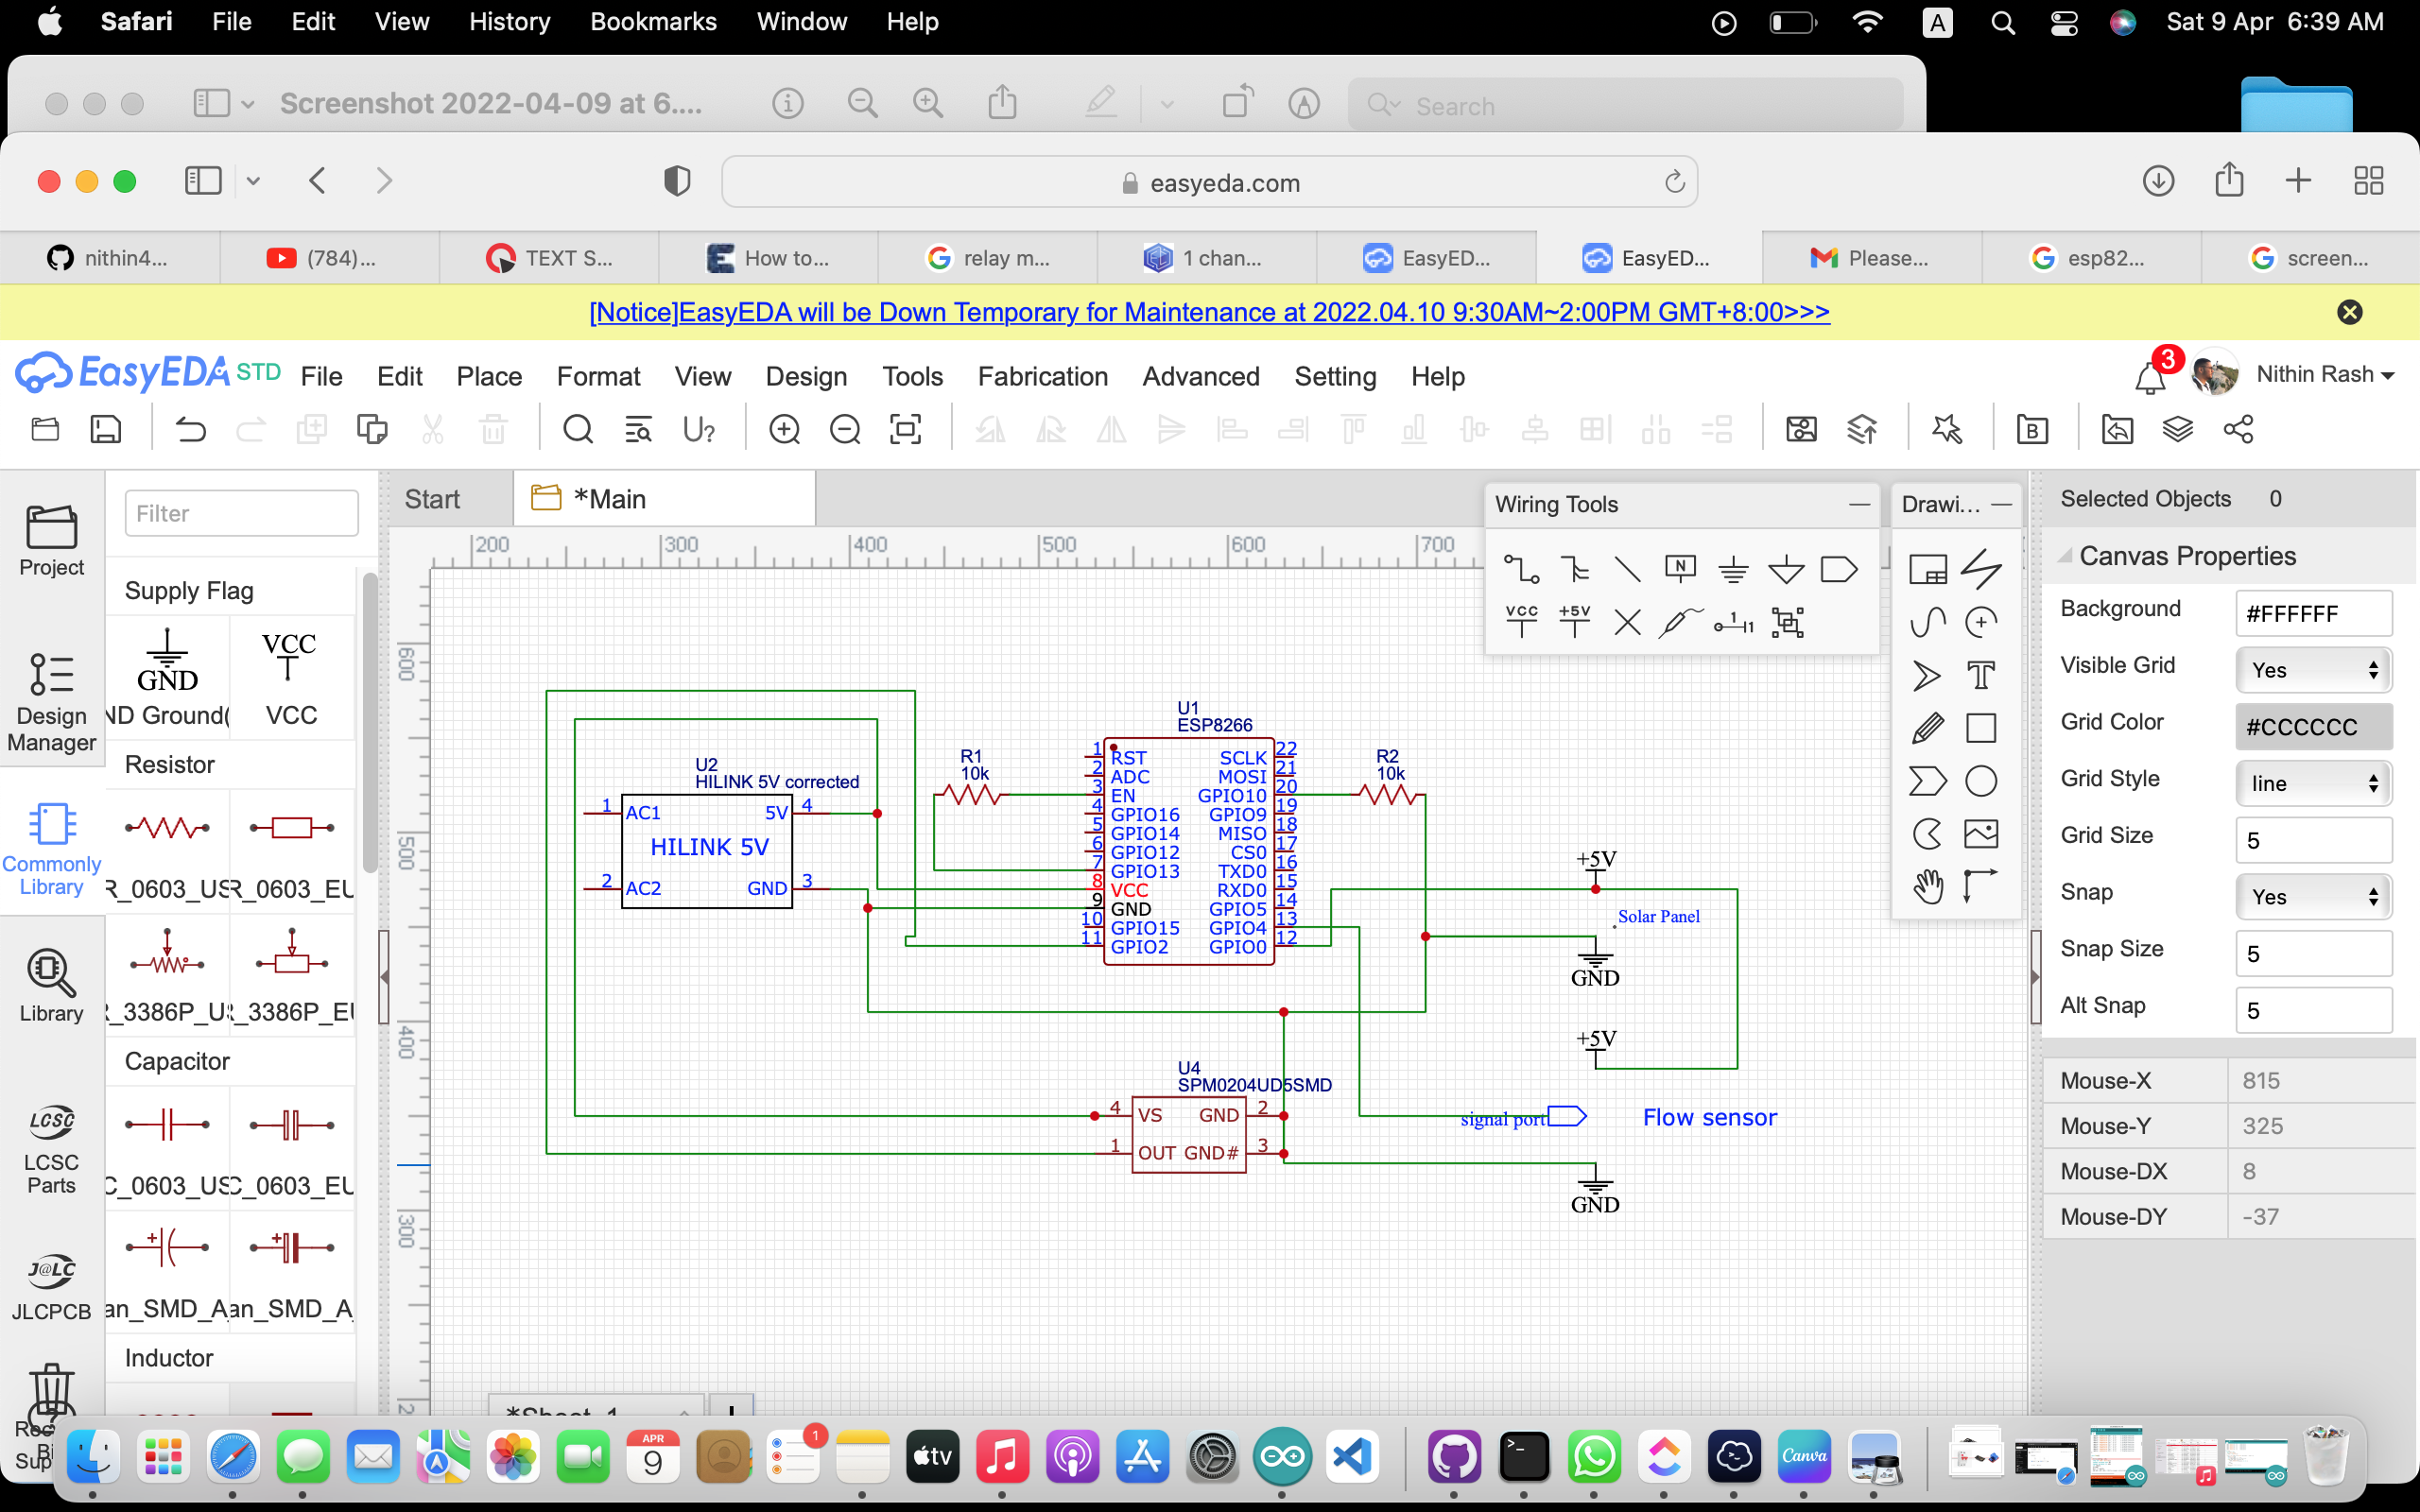Screen dimensions: 2420x1512
Task: Open the Fabrication menu
Action: click(x=1042, y=376)
